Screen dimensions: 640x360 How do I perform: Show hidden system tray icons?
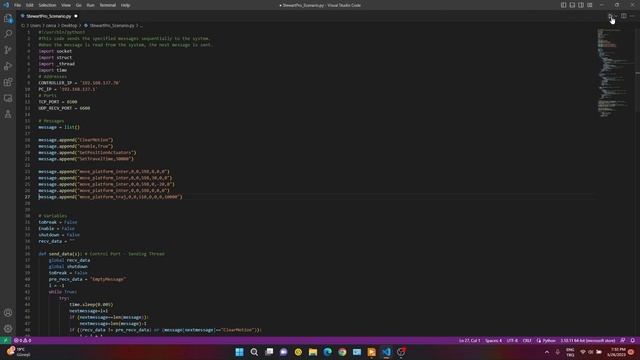coord(547,352)
